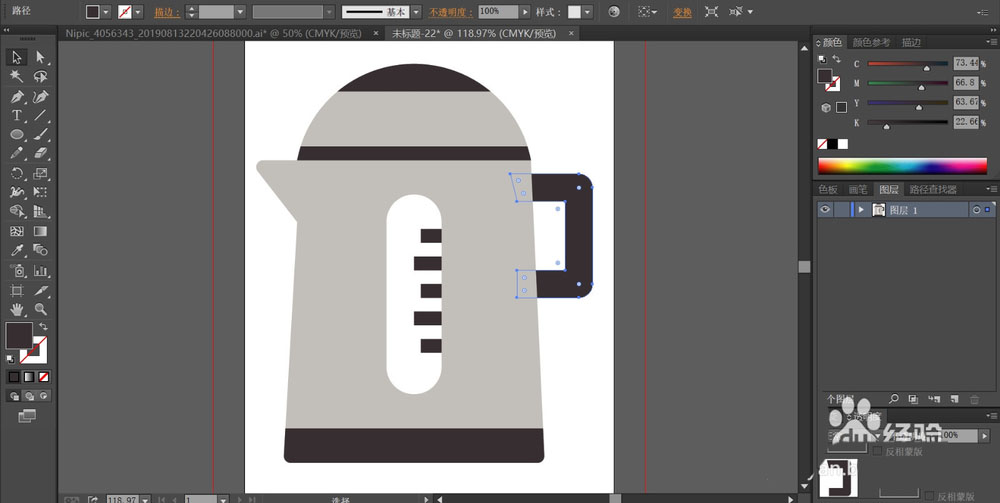Switch to the 路径查找器 panel tab
Viewport: 1000px width, 503px height.
932,189
